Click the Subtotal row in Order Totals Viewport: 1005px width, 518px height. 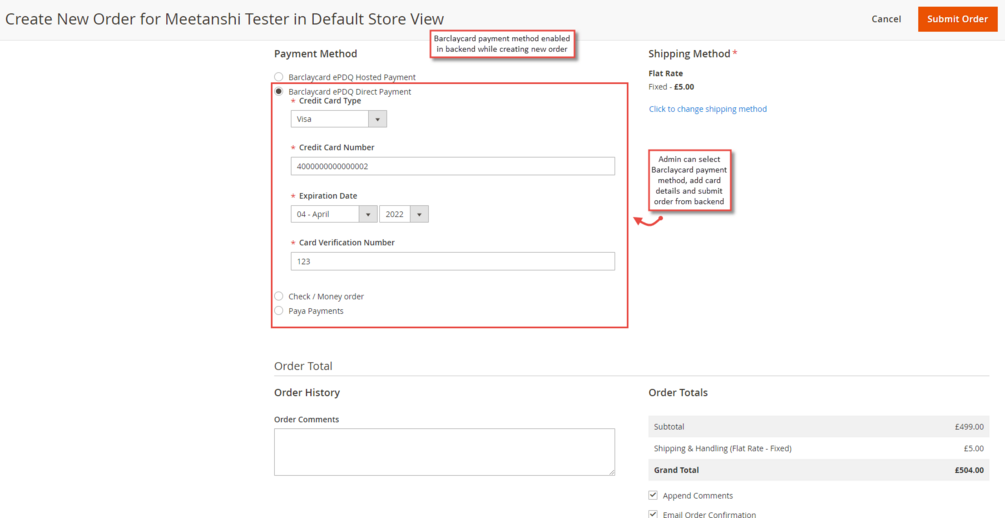pyautogui.click(x=818, y=427)
